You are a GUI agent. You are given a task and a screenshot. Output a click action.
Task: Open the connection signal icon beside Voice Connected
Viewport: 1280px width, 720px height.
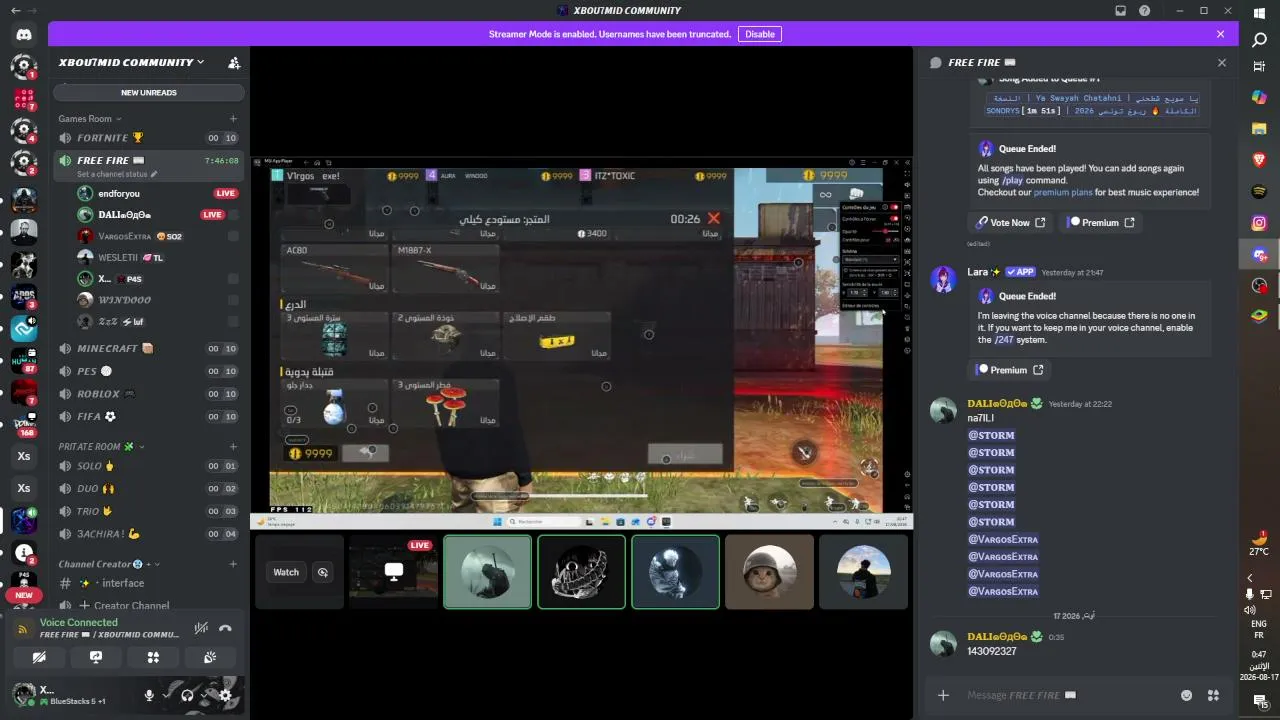[x=23, y=629]
